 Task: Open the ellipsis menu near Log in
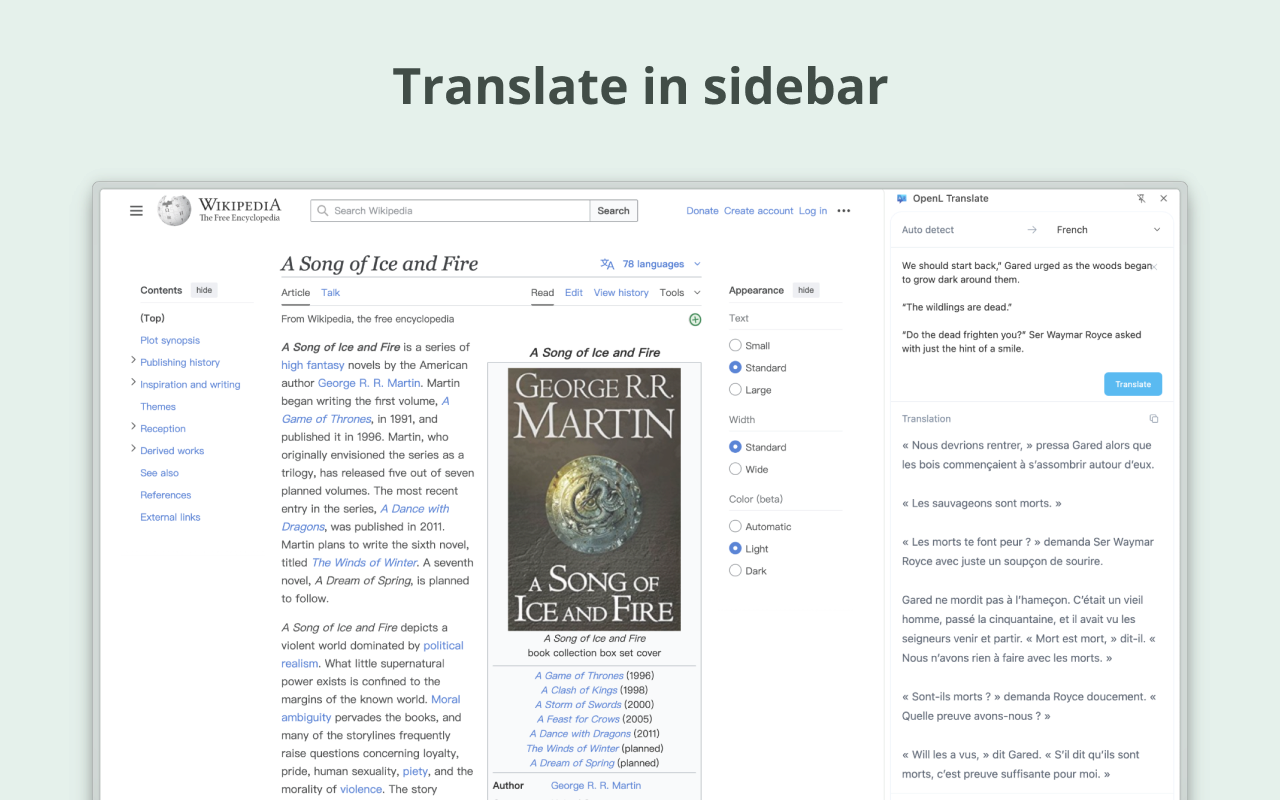click(843, 210)
